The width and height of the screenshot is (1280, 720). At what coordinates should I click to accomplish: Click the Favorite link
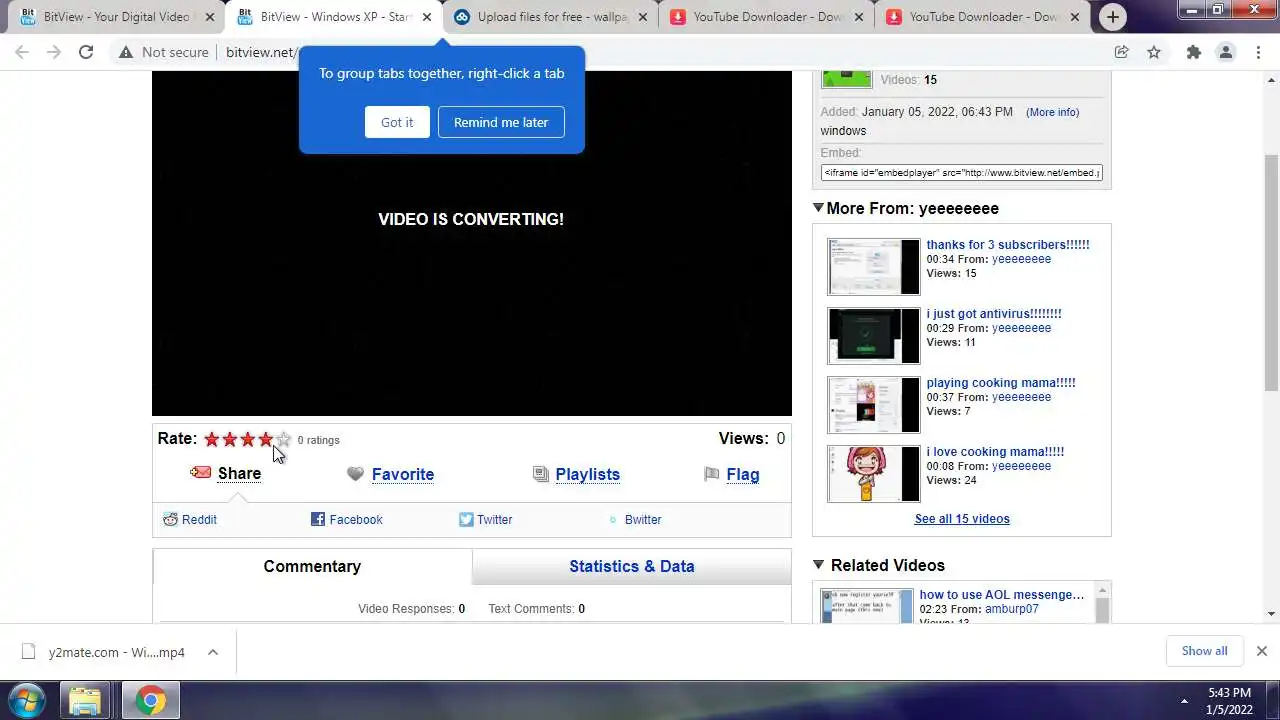pyautogui.click(x=403, y=474)
